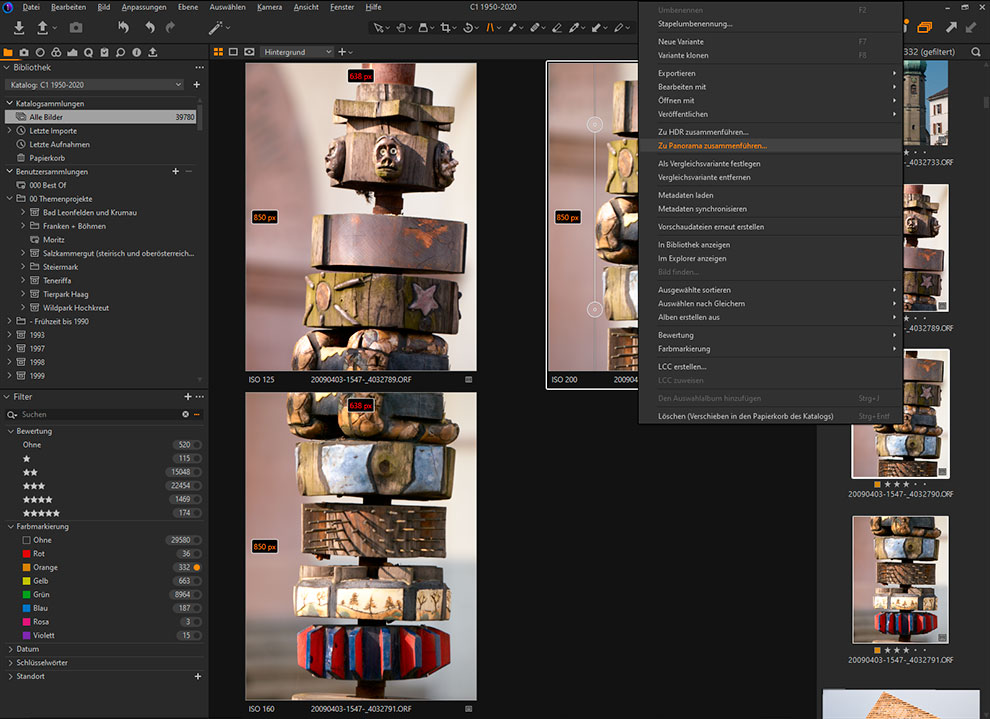The height and width of the screenshot is (719, 990).
Task: Toggle the proof eye icon in viewer bar
Action: pyautogui.click(x=249, y=52)
